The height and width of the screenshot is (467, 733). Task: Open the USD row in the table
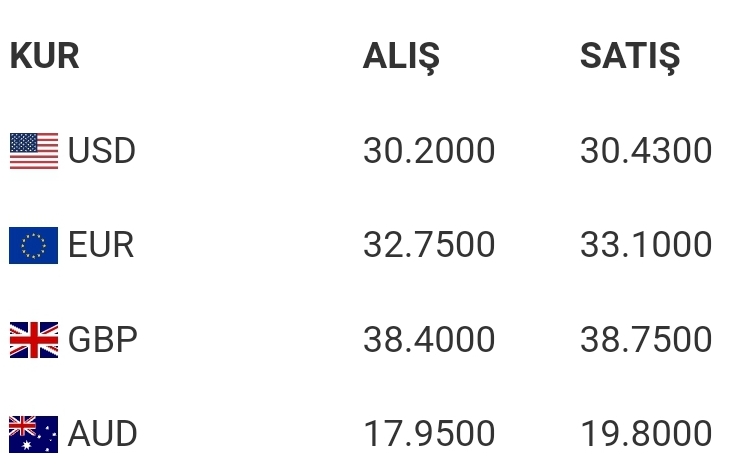click(361, 151)
